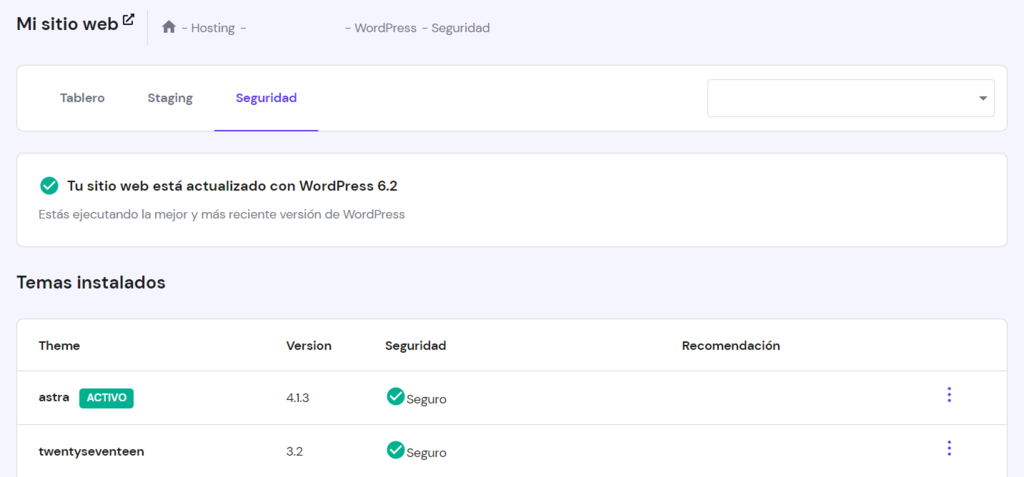Click the ACTIVO badge next to astra
The height and width of the screenshot is (477, 1024).
[106, 398]
